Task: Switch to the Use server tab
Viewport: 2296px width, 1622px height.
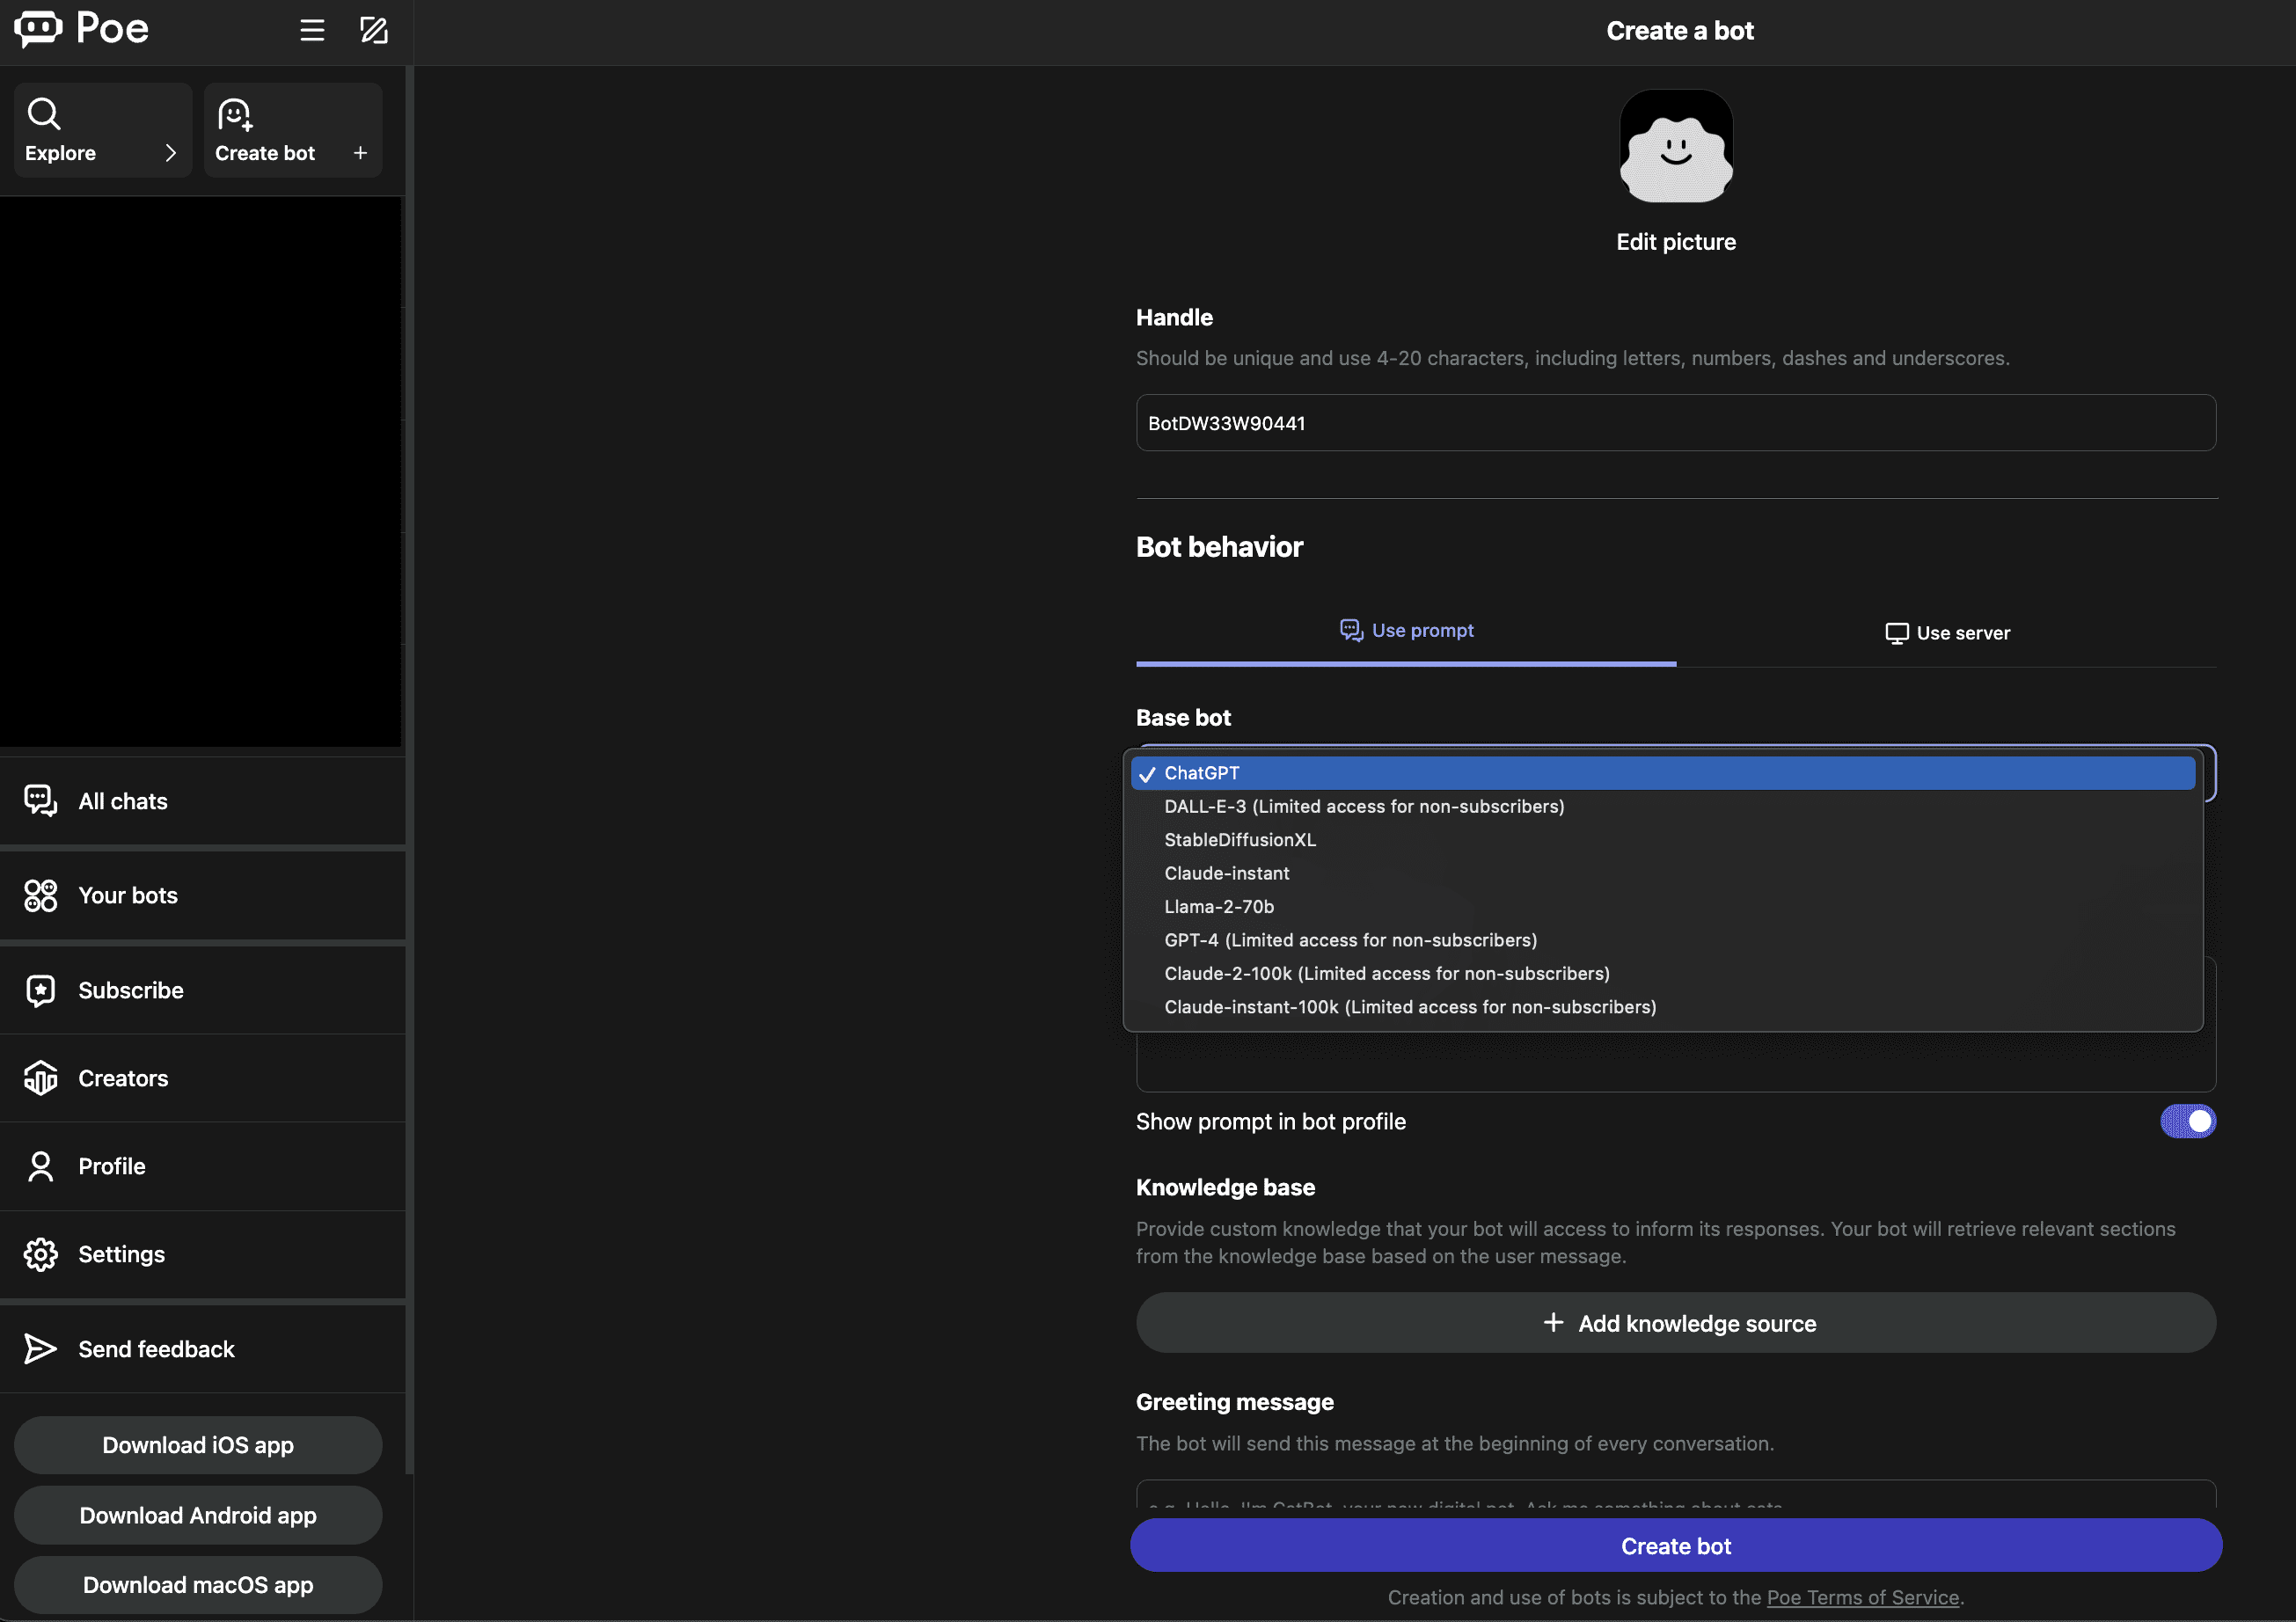Action: pos(1946,633)
